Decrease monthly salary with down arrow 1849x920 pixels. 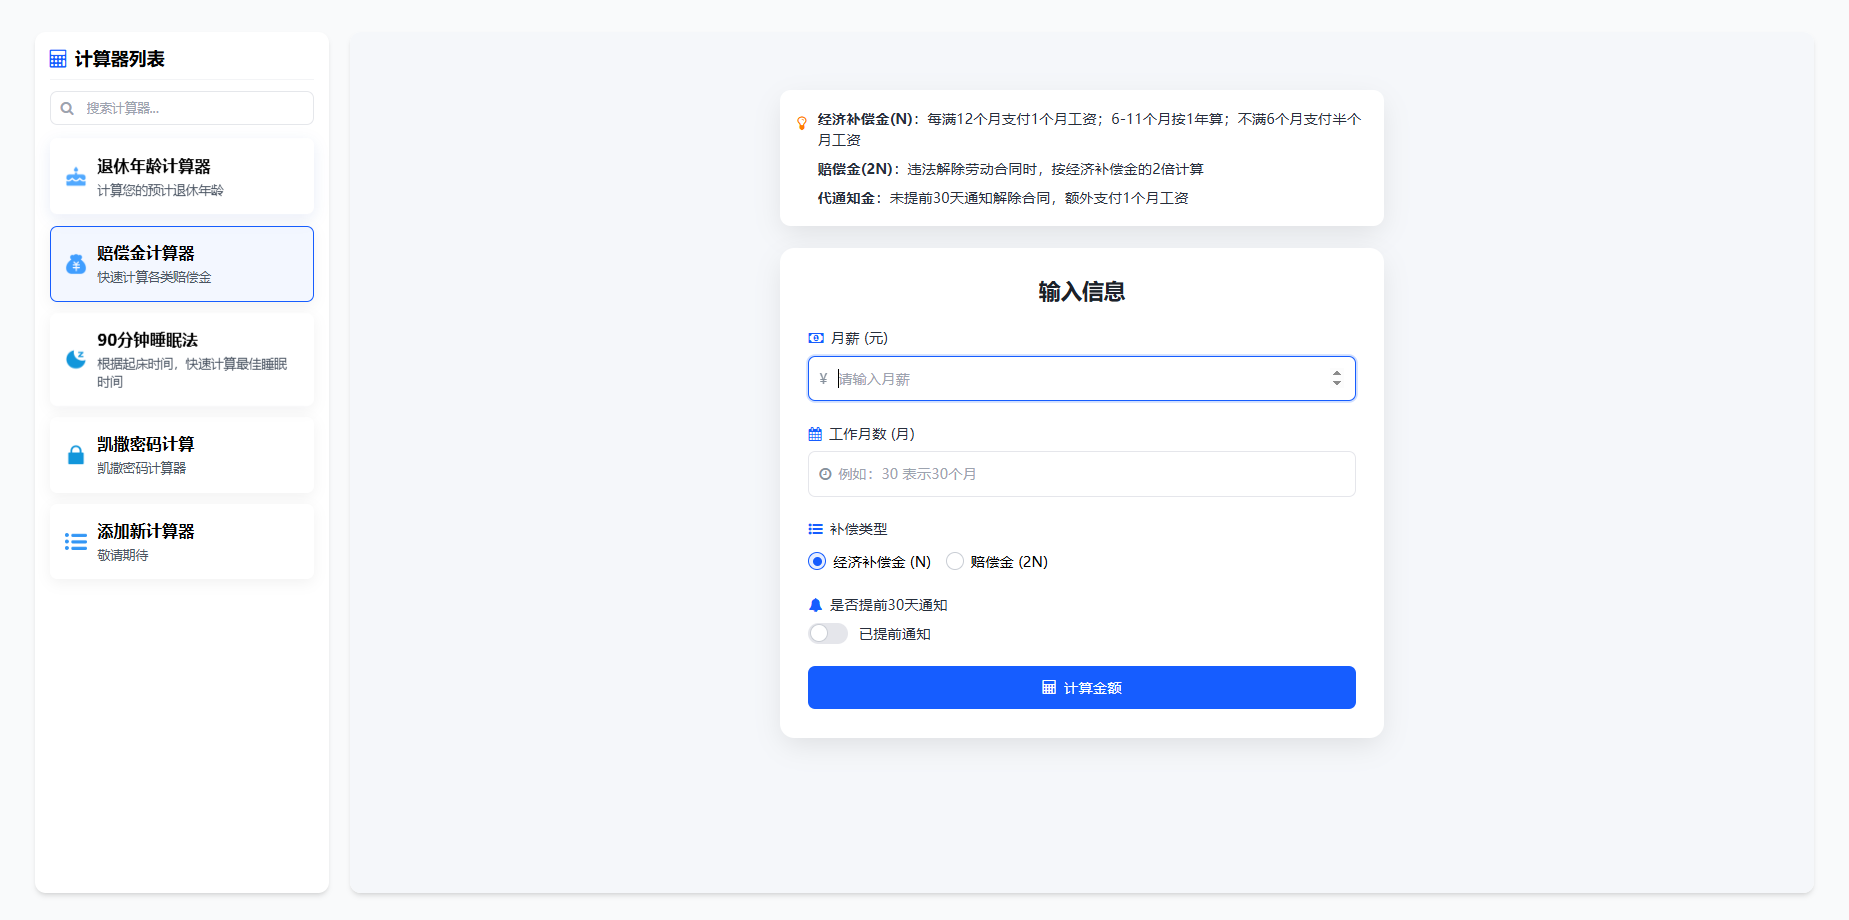tap(1336, 384)
